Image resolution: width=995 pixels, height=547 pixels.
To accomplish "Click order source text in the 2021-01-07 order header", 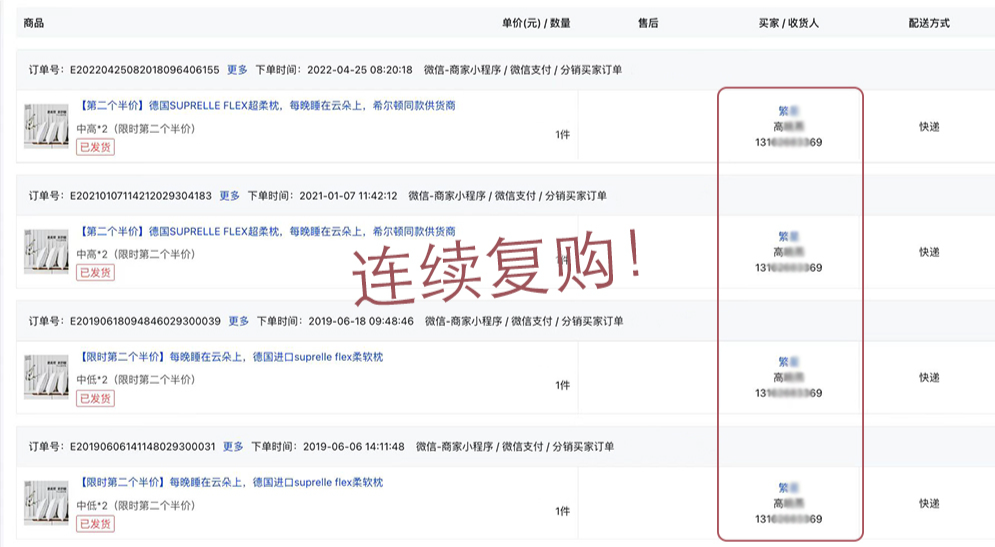I will click(508, 195).
